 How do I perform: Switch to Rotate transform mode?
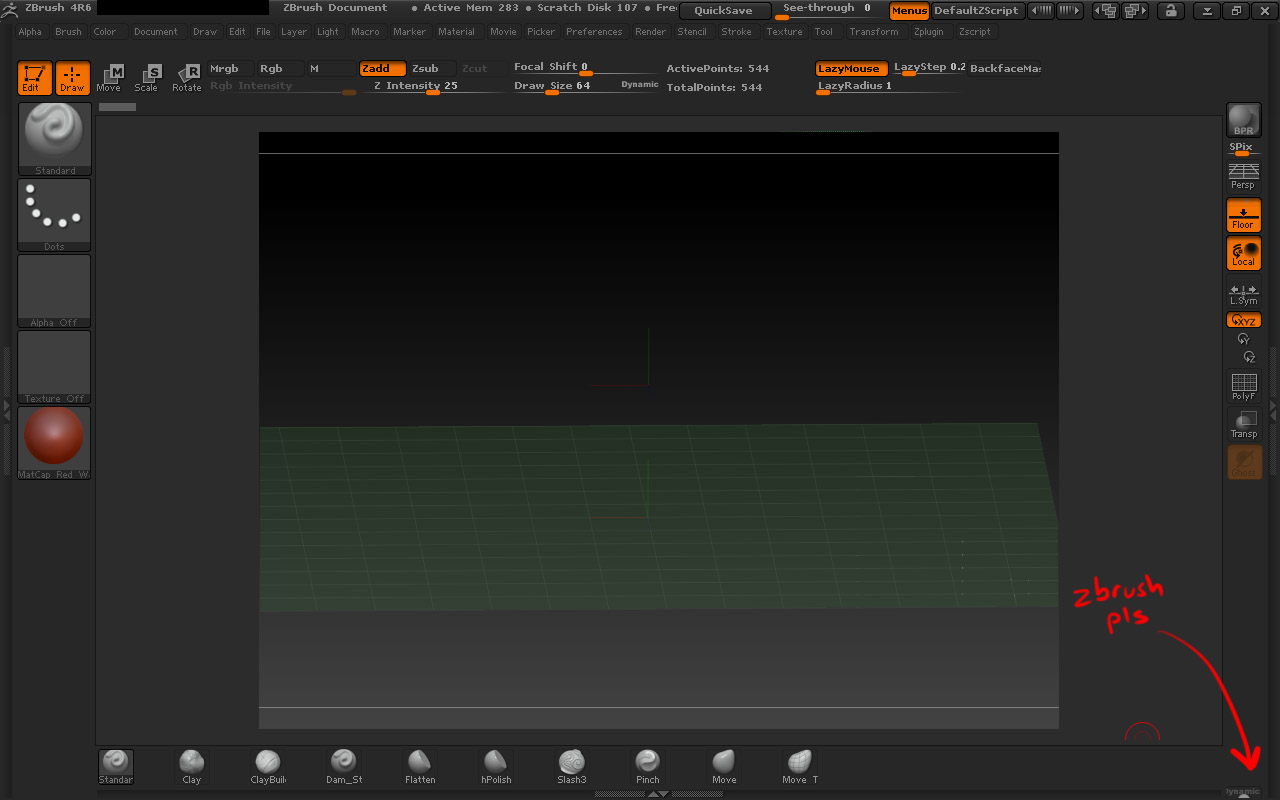186,78
